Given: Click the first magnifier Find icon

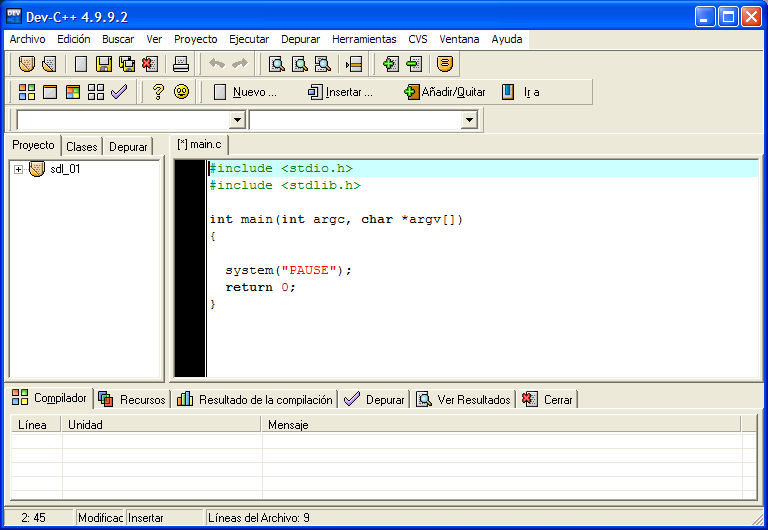Looking at the screenshot, I should pyautogui.click(x=277, y=64).
